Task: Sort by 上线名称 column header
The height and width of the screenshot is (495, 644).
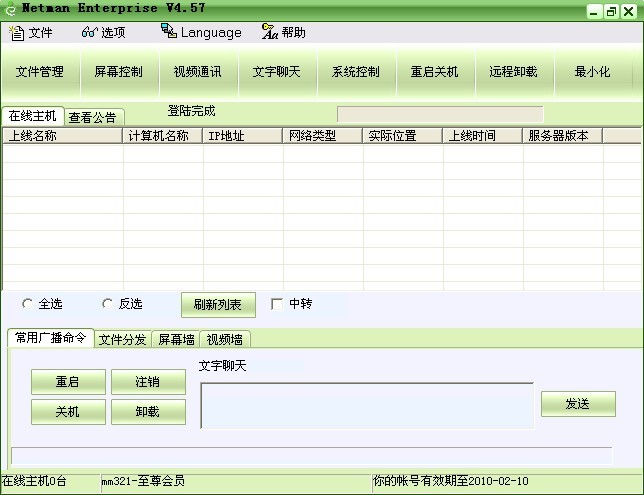Action: 62,136
